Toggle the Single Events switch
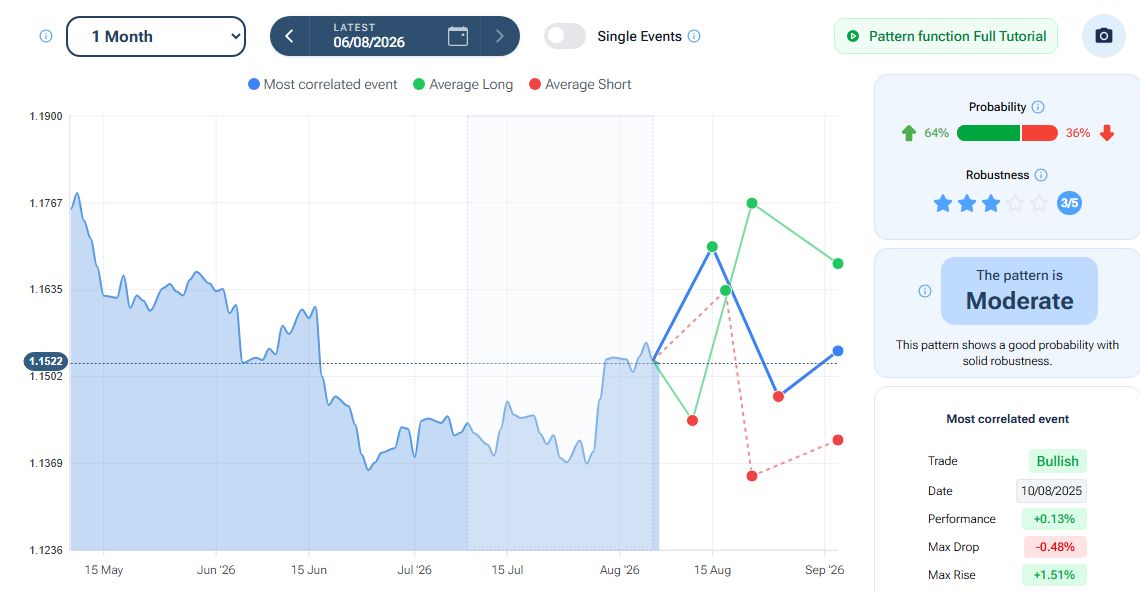Viewport: 1140px width, 591px height. 565,36
